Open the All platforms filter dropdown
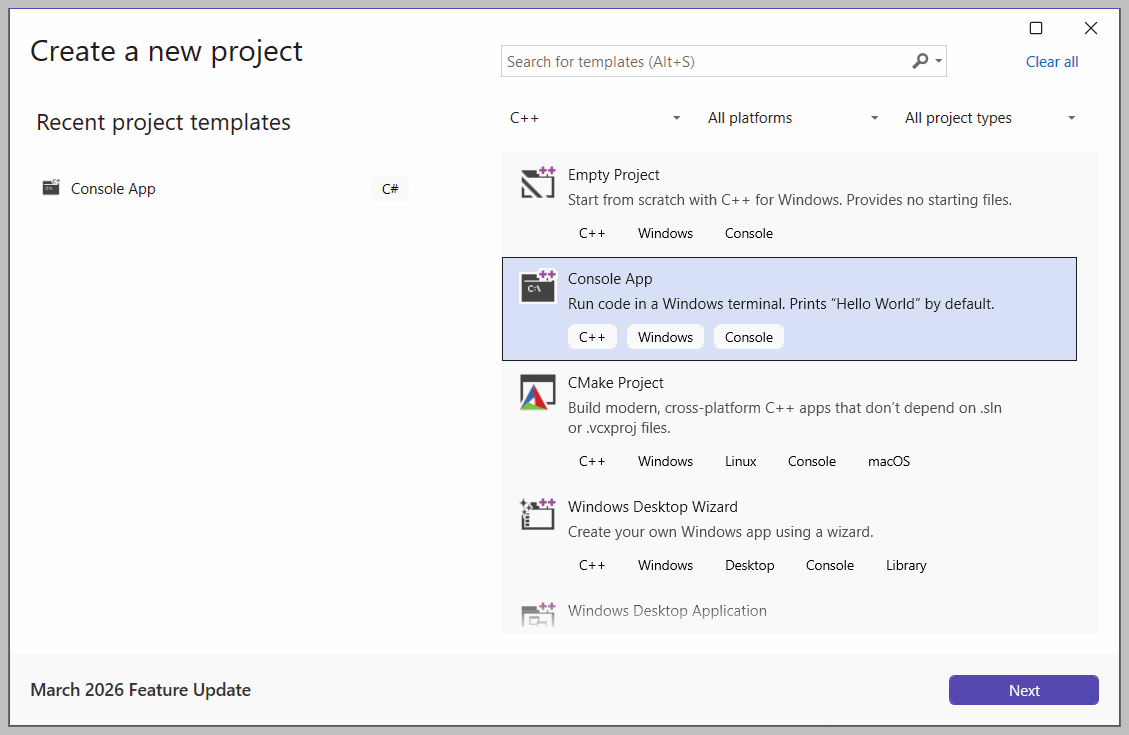This screenshot has height=735, width=1129. coord(793,118)
